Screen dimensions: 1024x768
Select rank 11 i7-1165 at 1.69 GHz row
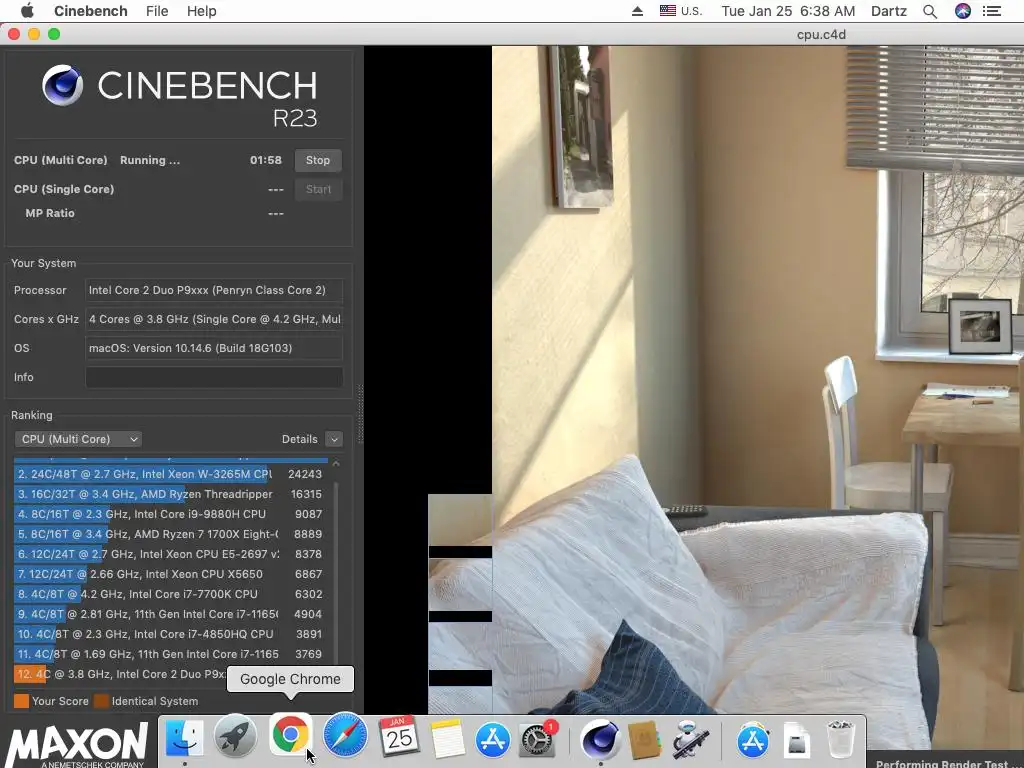pos(170,654)
